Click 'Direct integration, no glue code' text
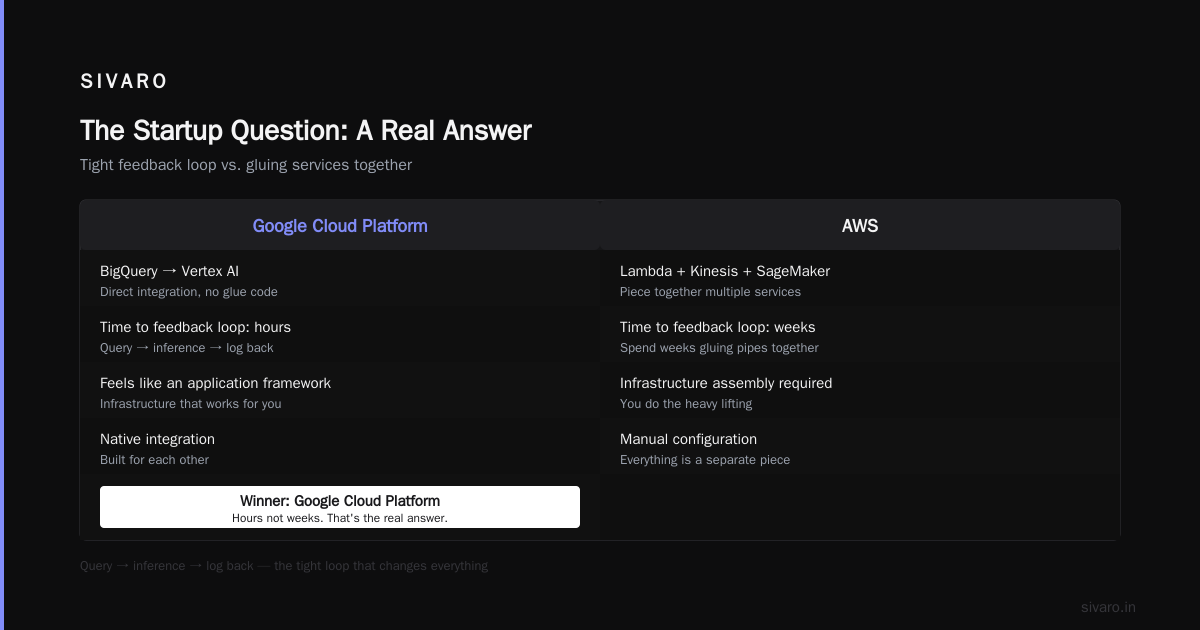The image size is (1200, 630). [189, 292]
